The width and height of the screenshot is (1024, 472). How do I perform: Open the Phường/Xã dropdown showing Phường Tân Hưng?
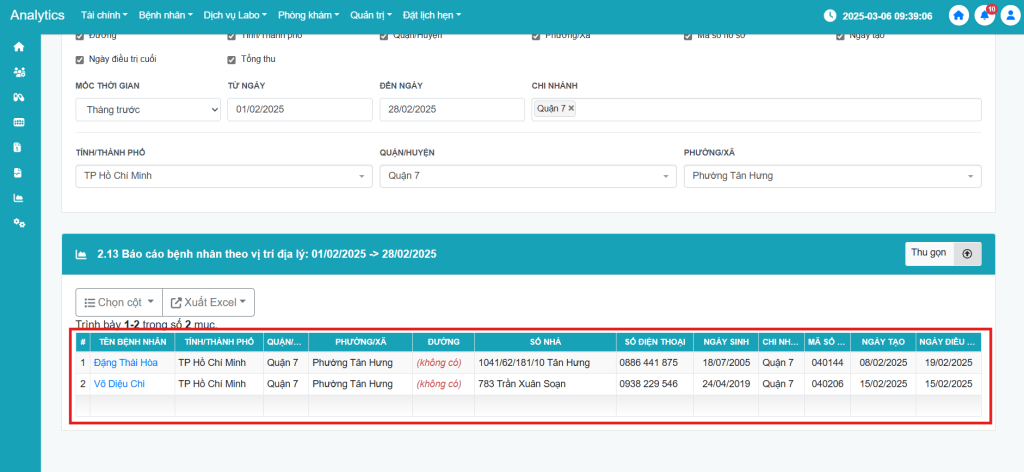pos(830,176)
